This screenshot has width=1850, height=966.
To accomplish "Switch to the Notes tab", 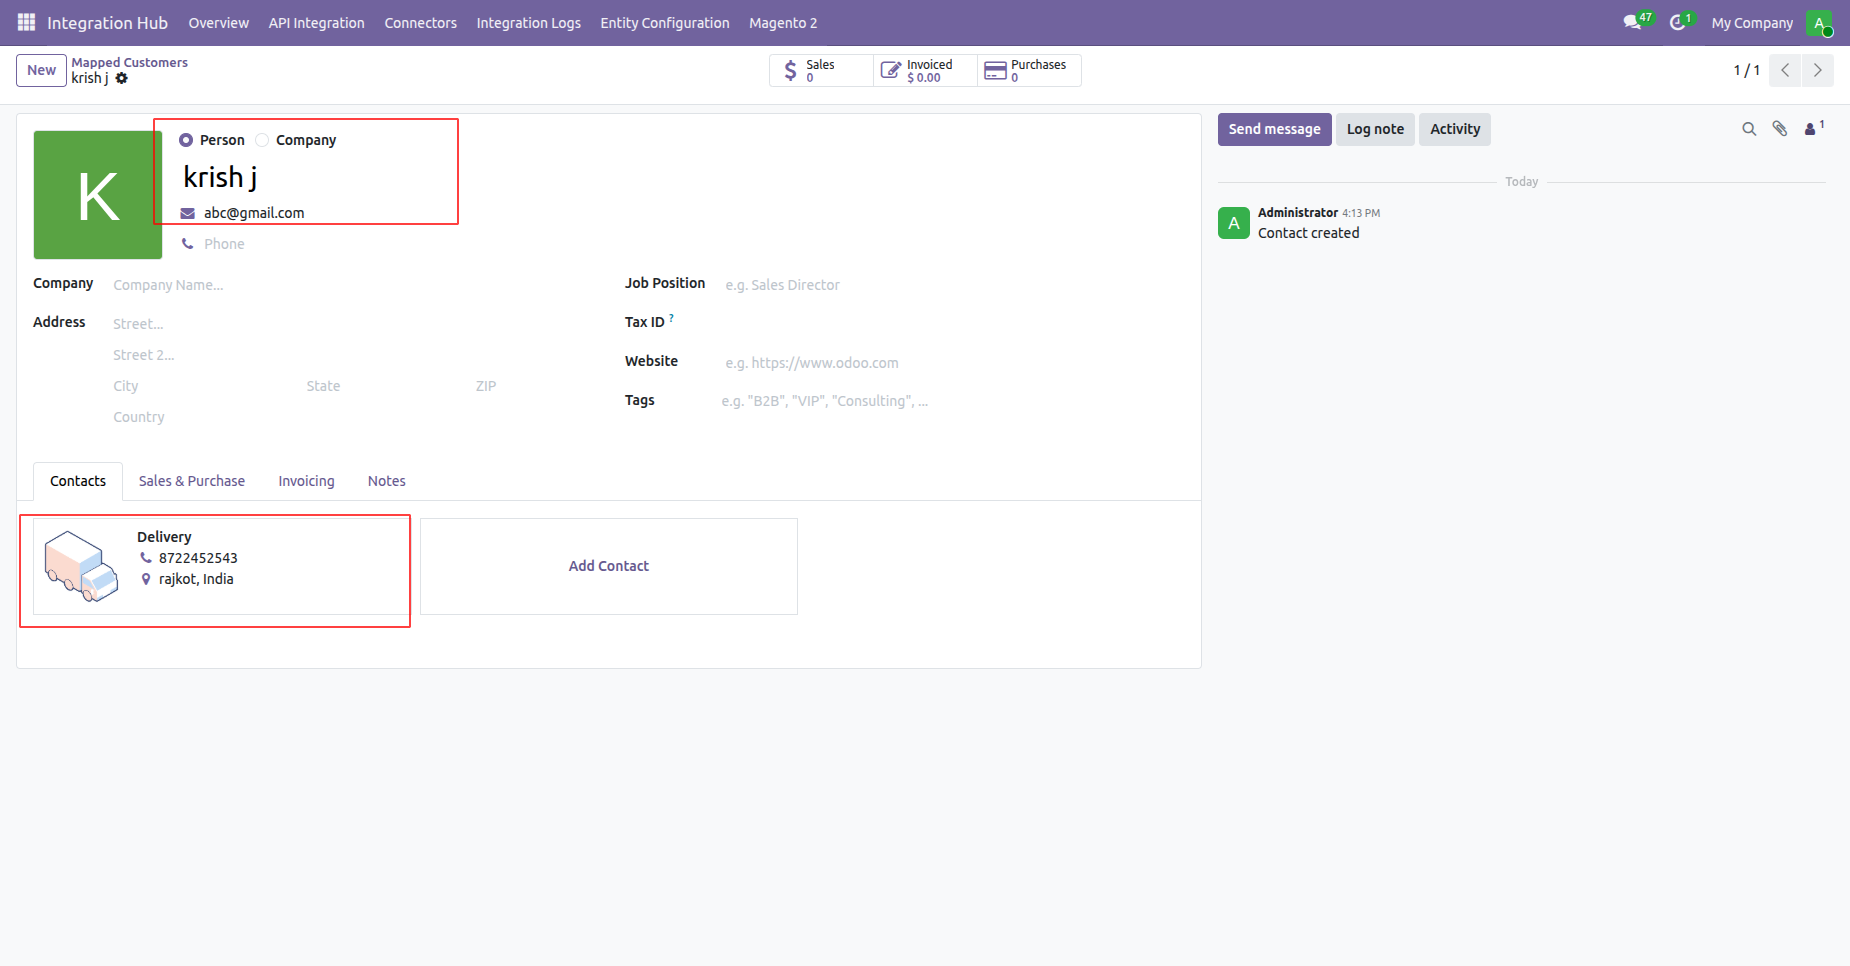I will (387, 481).
